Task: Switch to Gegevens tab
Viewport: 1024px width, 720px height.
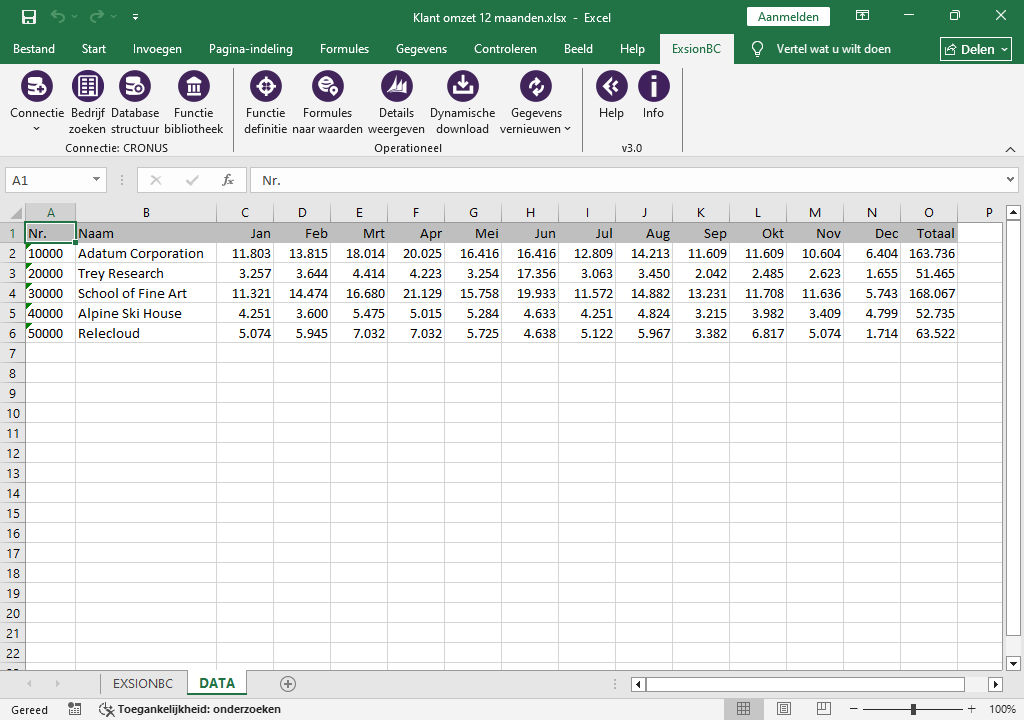Action: point(421,49)
